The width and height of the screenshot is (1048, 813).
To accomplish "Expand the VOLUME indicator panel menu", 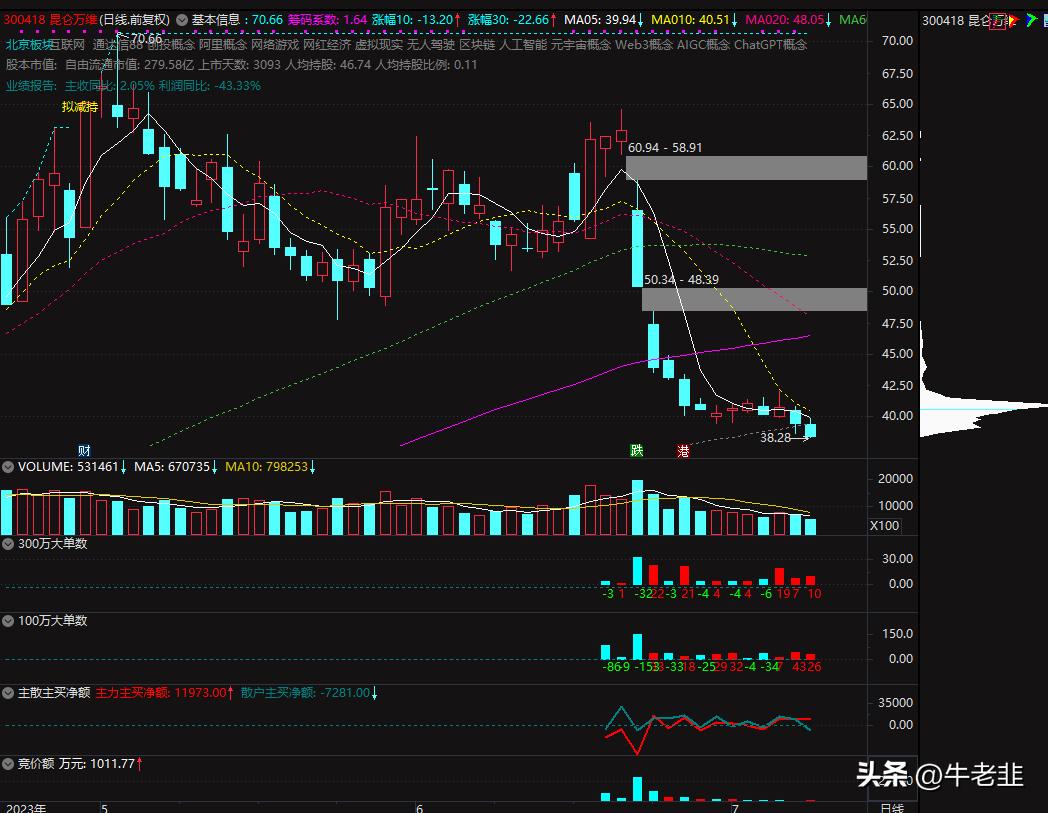I will (8, 467).
